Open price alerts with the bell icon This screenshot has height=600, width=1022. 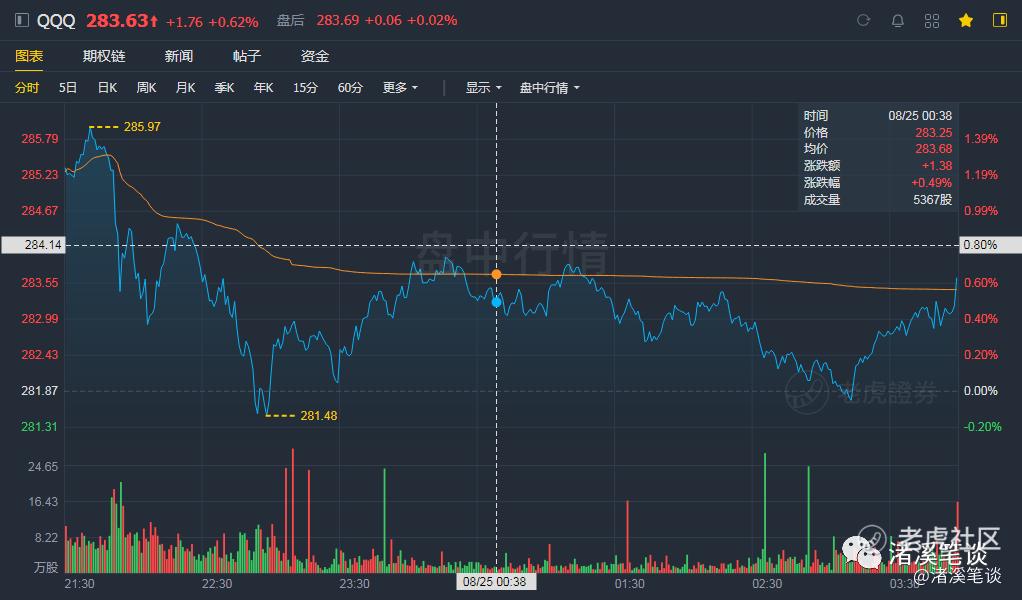898,21
